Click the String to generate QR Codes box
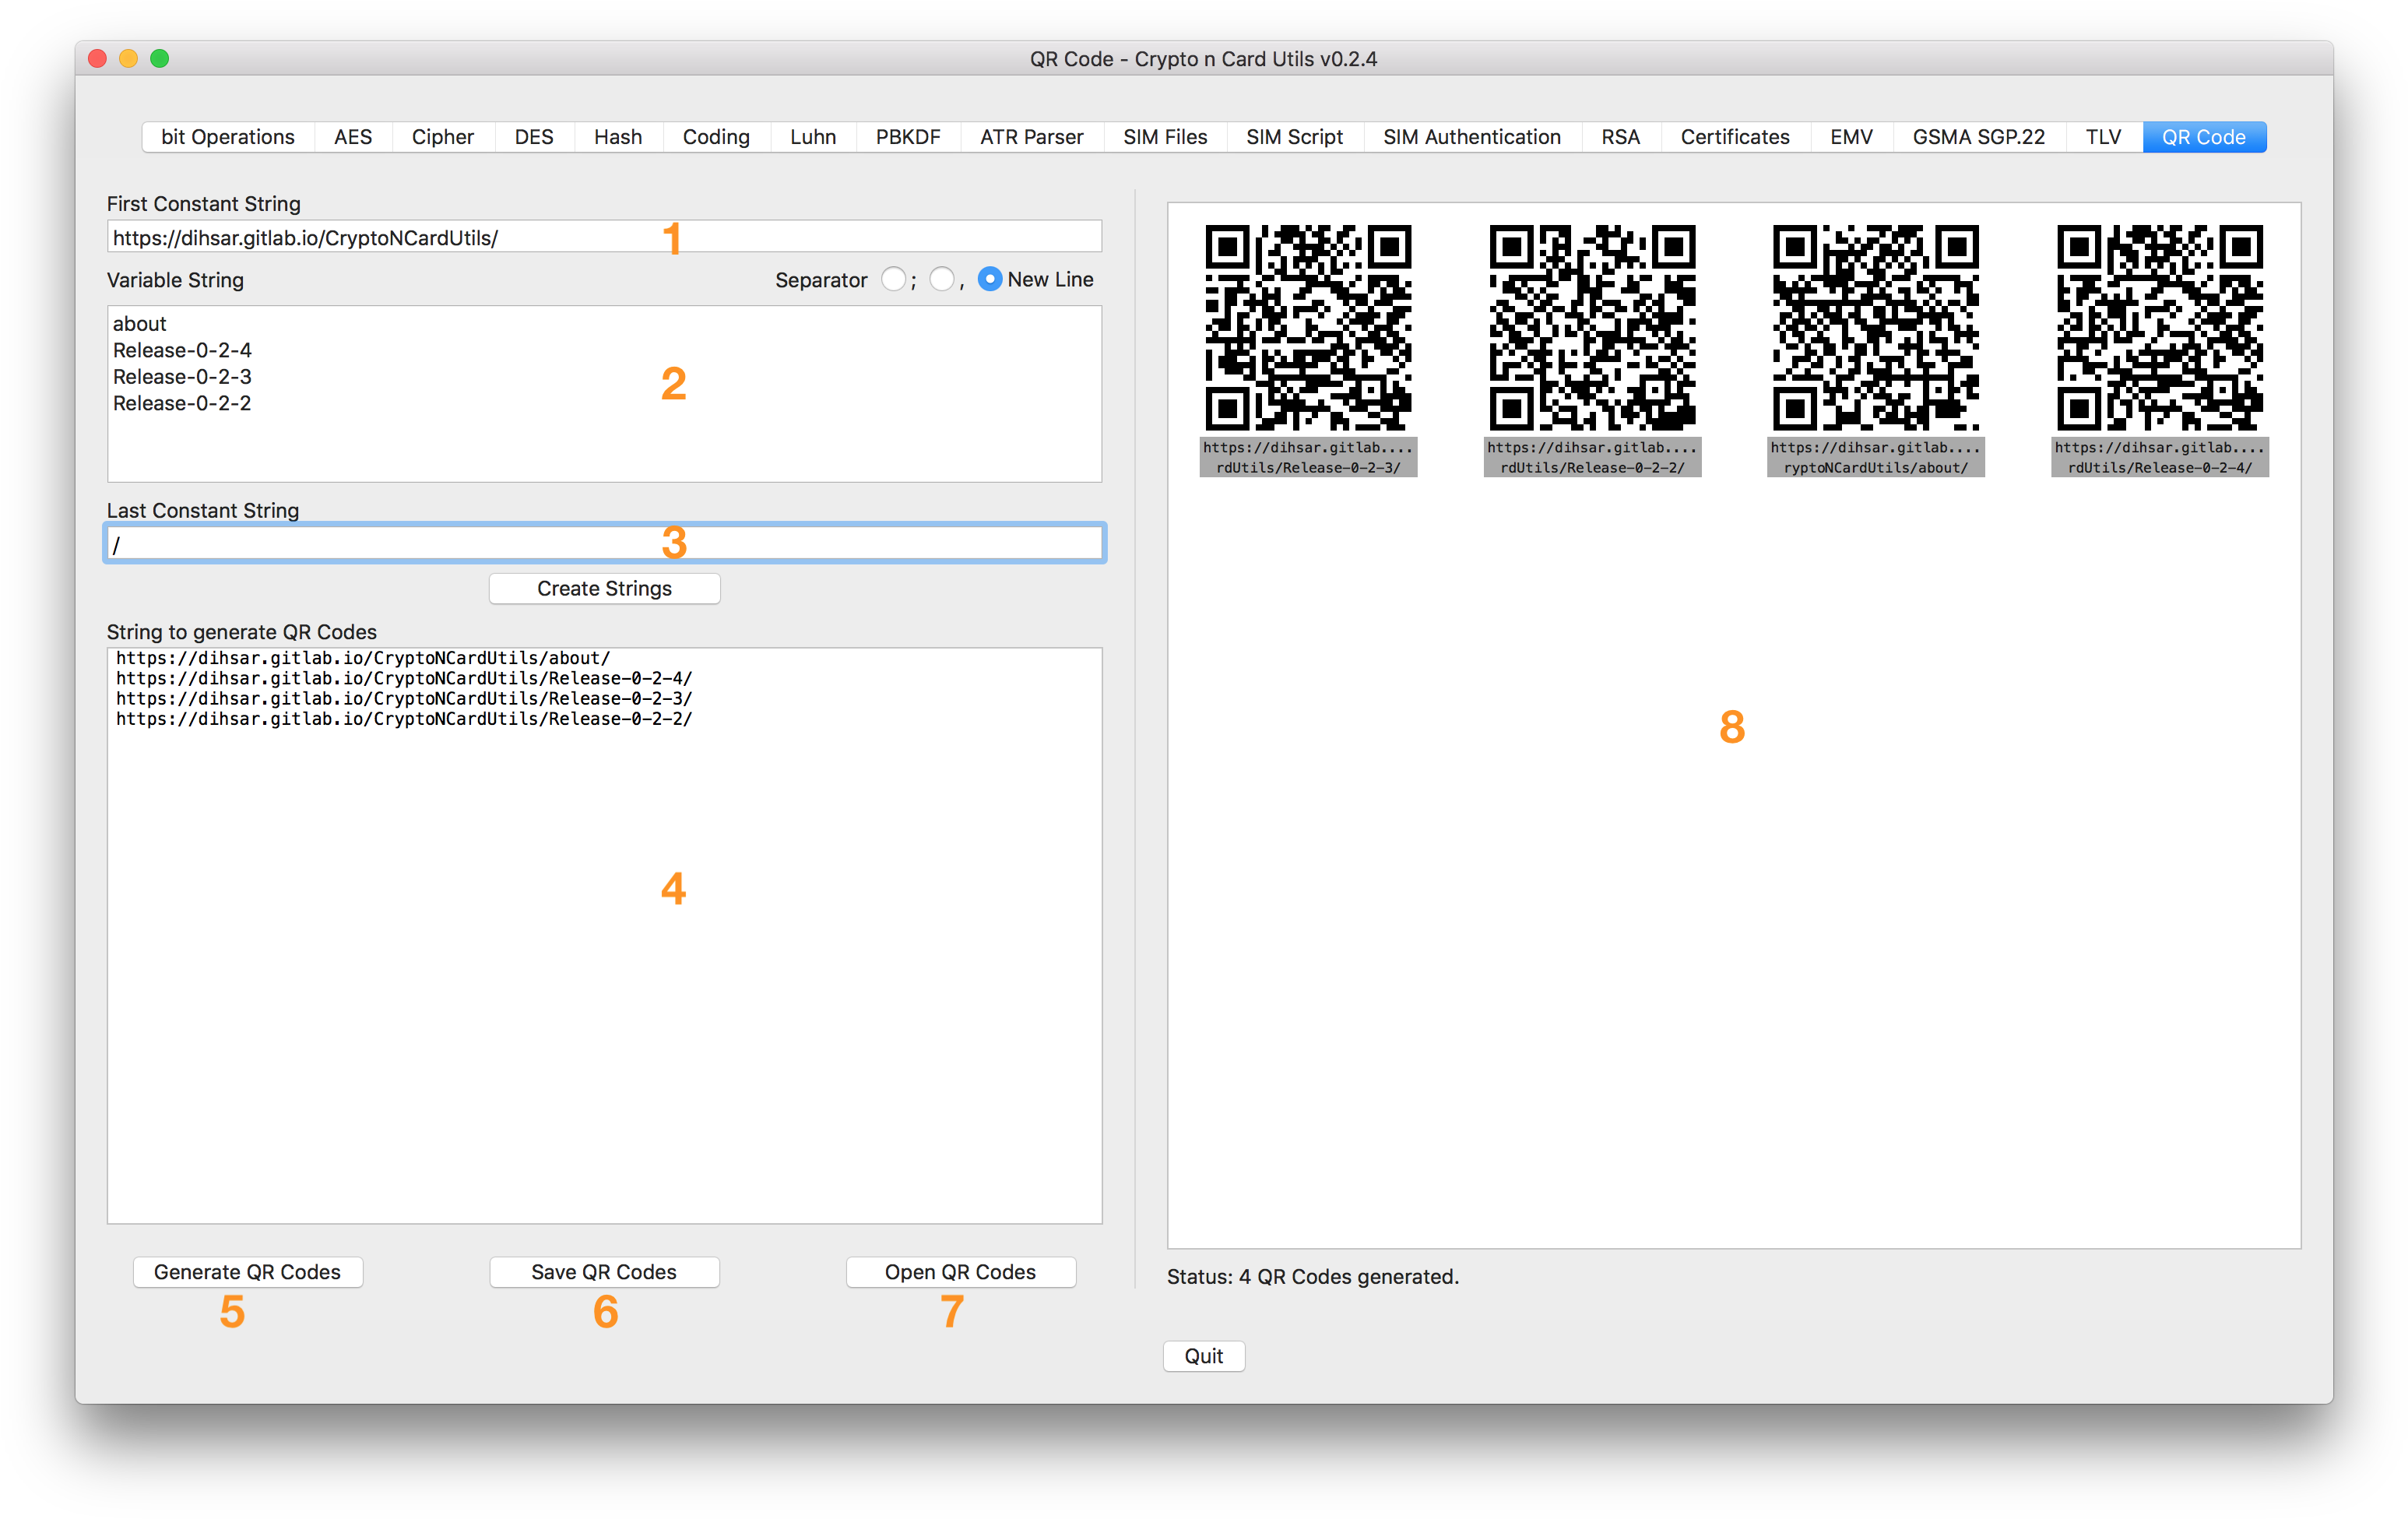This screenshot has width=2408, height=1519. pos(604,935)
